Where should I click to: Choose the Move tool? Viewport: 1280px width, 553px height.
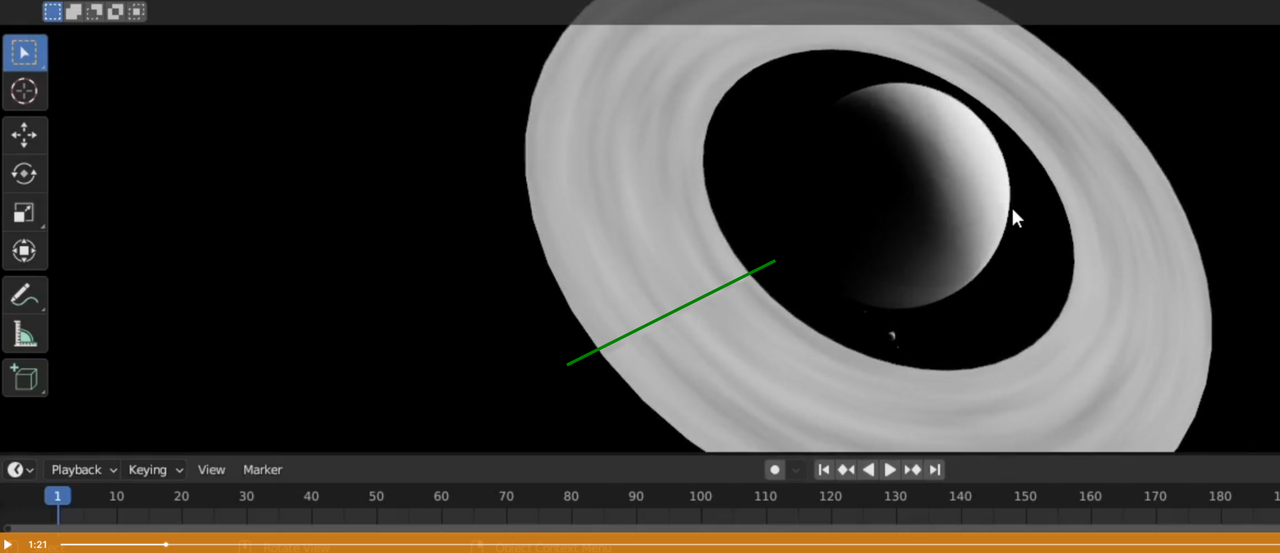(x=24, y=135)
